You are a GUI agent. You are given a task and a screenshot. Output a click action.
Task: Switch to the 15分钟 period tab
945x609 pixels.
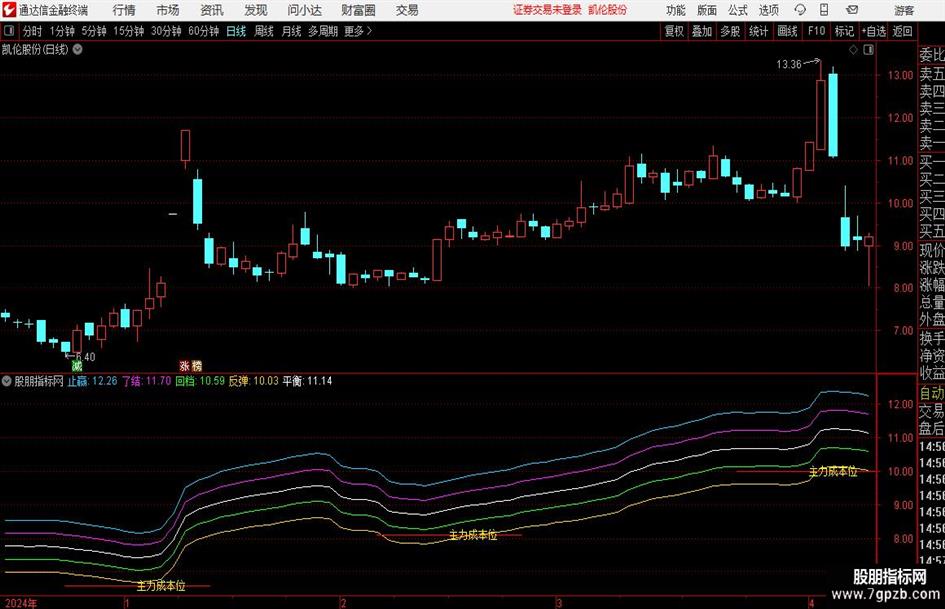(x=128, y=31)
